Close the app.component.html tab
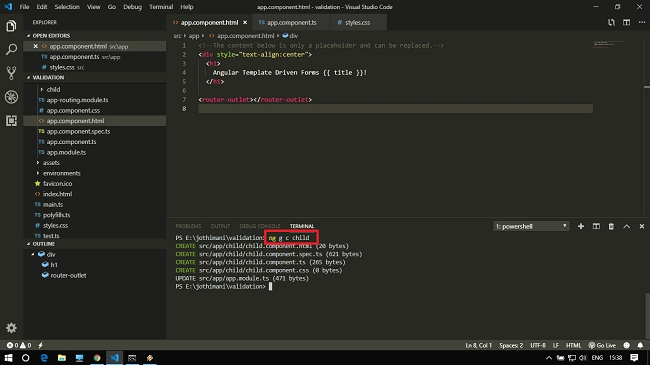The image size is (650, 365). (245, 22)
